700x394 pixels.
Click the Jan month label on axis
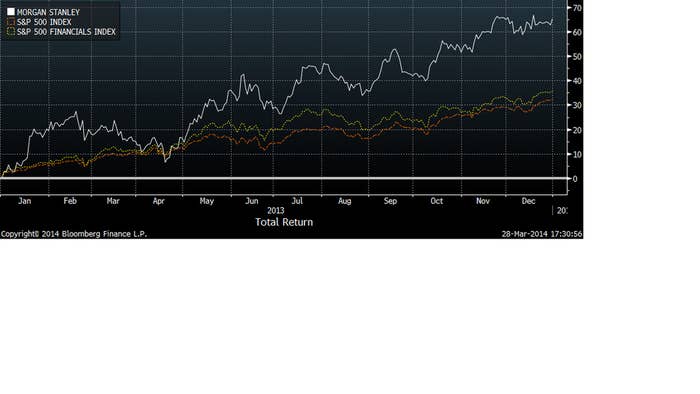tap(25, 201)
